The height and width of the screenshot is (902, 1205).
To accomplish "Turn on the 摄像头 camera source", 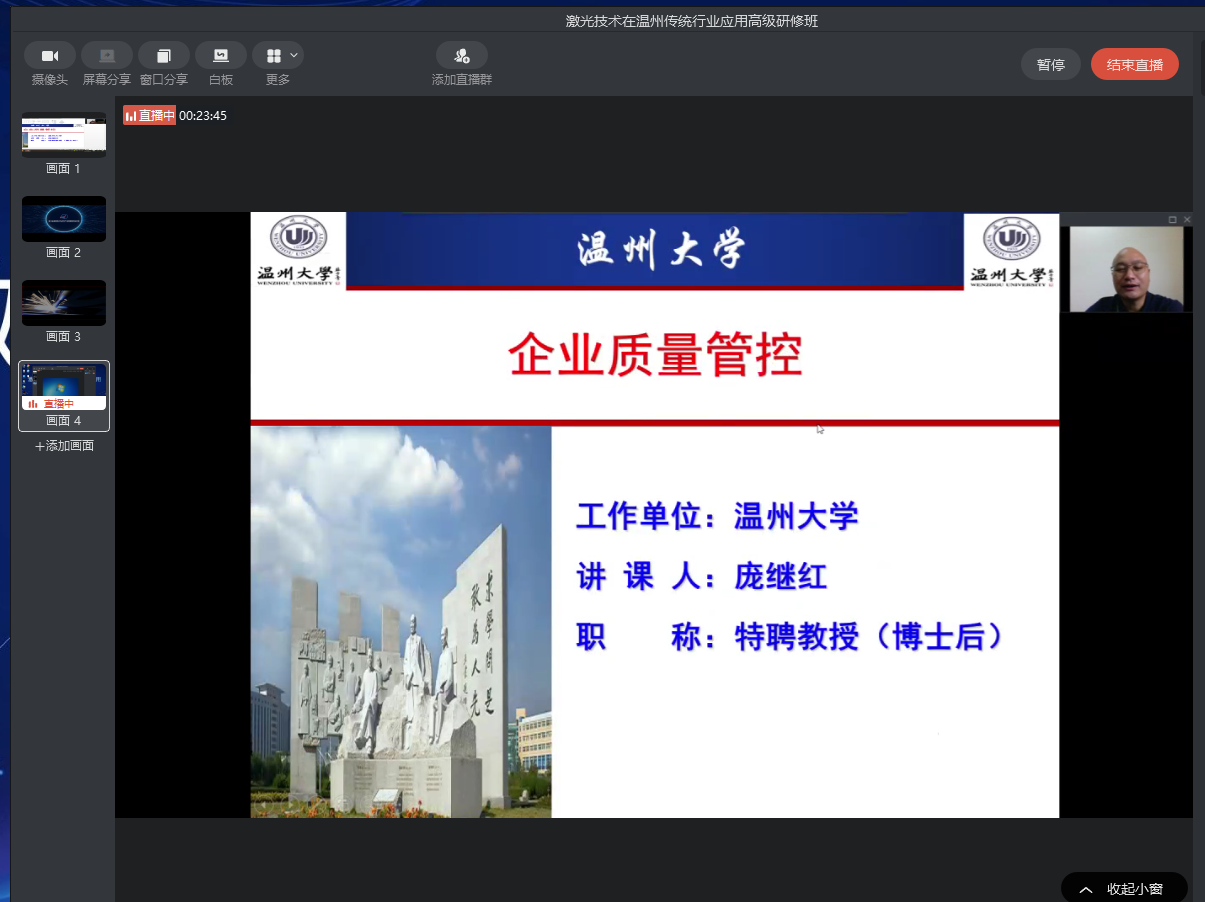I will (50, 56).
